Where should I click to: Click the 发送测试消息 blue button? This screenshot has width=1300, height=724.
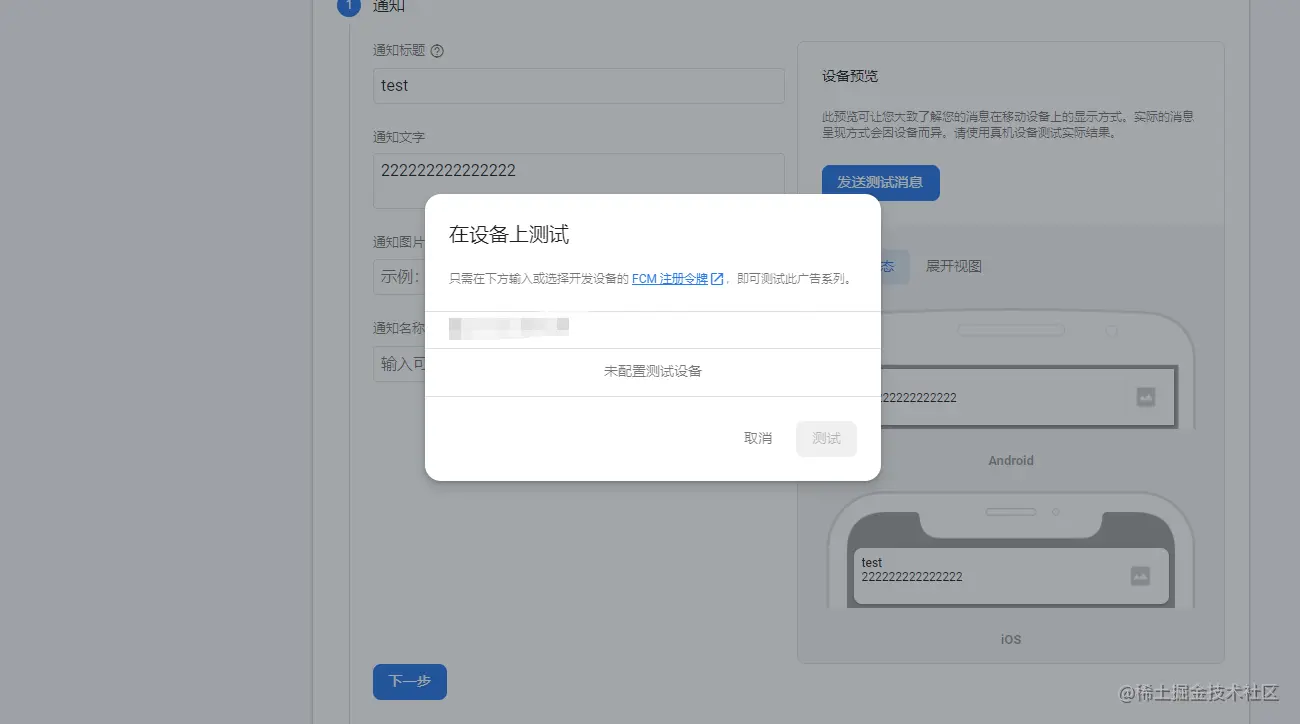880,183
